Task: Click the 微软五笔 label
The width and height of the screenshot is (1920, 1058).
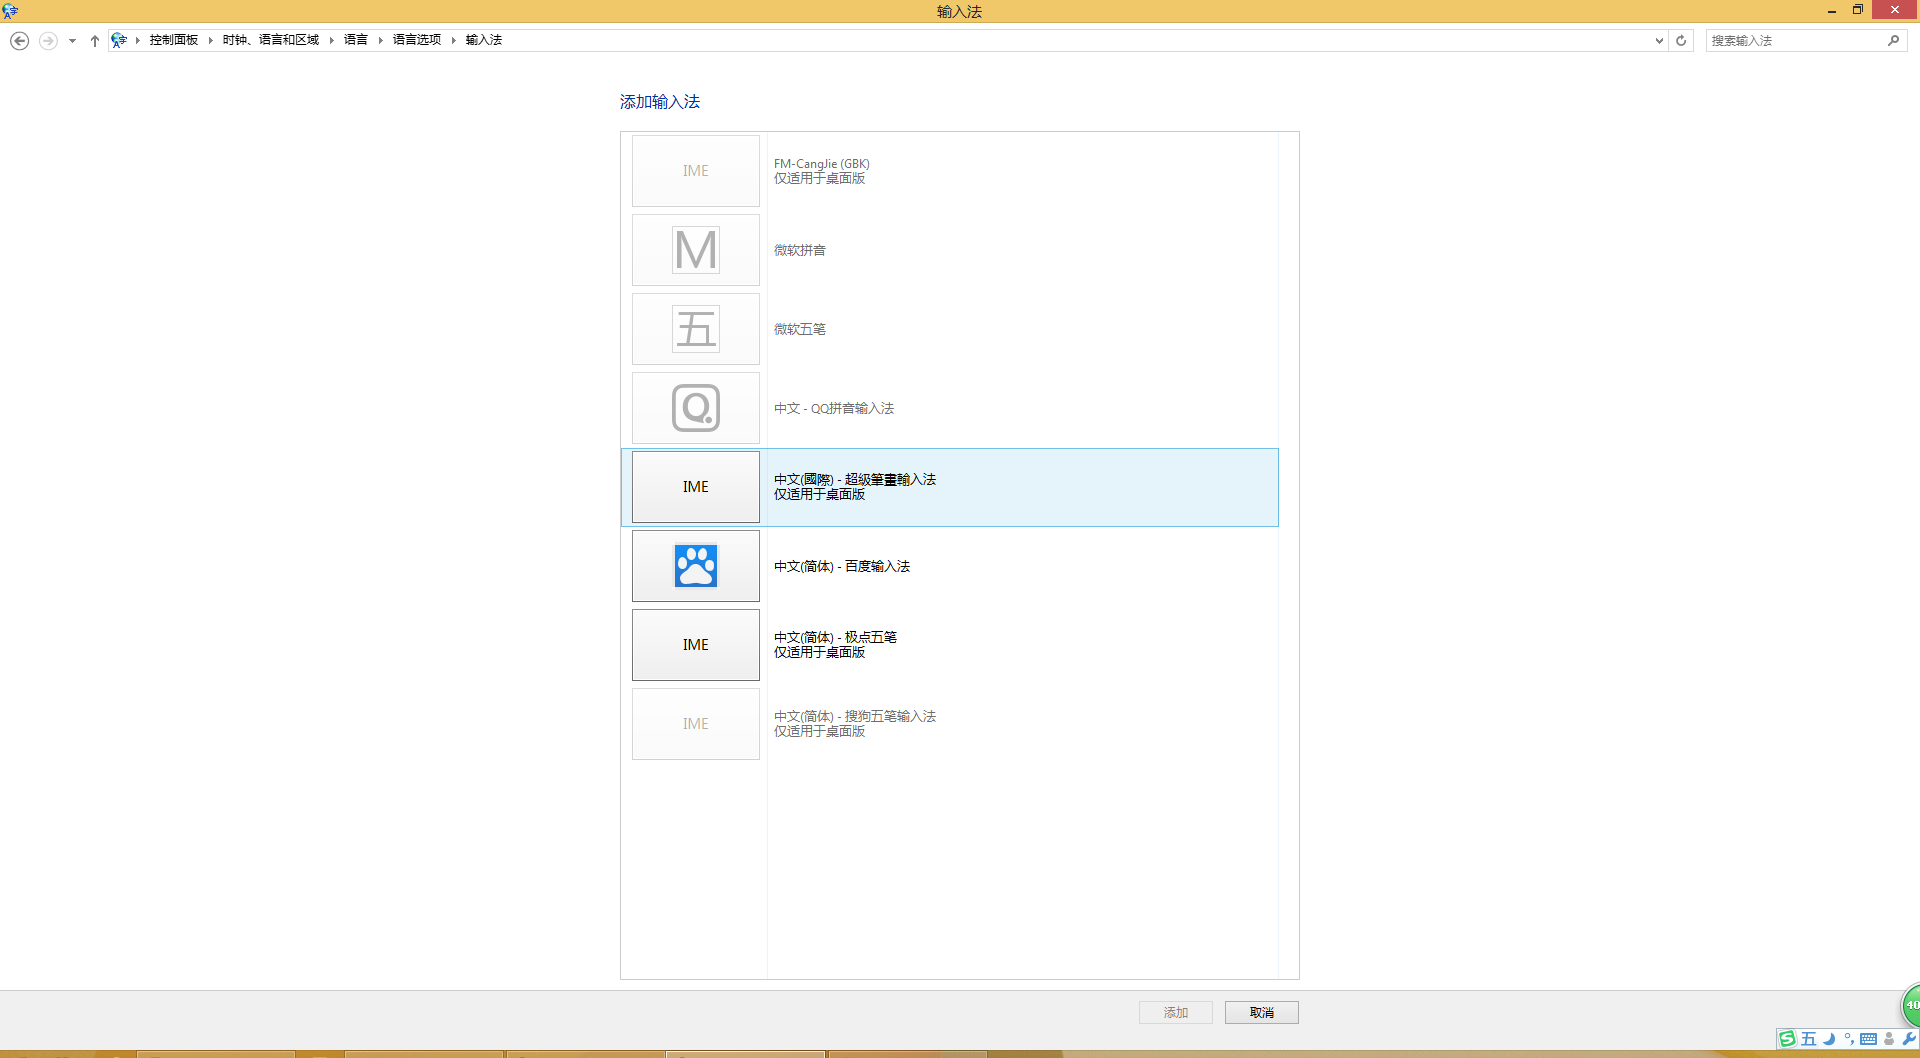Action: [x=800, y=329]
